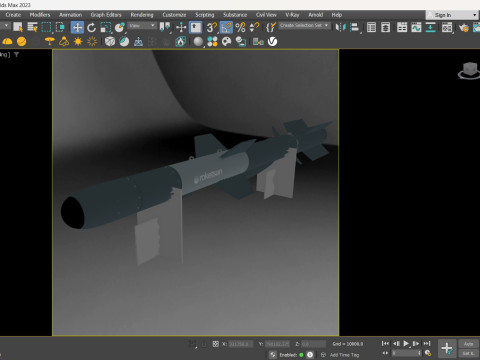
Task: Click Y coordinate input field
Action: [277, 344]
